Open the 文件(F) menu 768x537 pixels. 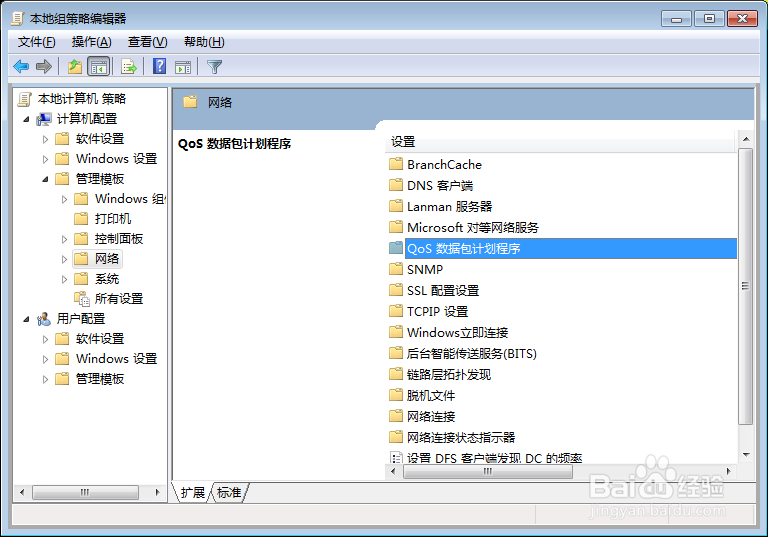[x=36, y=42]
